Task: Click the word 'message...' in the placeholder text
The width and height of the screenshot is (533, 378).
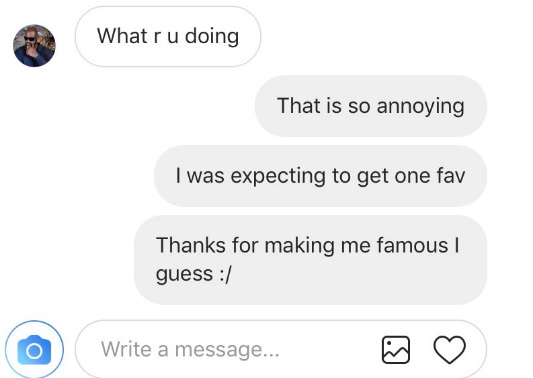Action: (x=227, y=350)
